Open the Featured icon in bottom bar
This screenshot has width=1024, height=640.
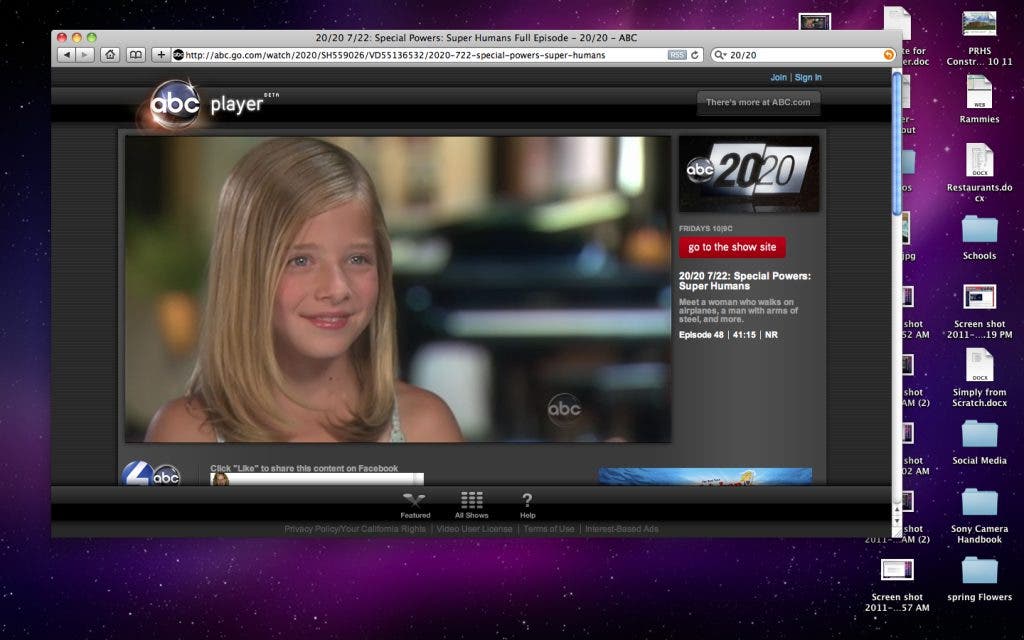pos(415,505)
